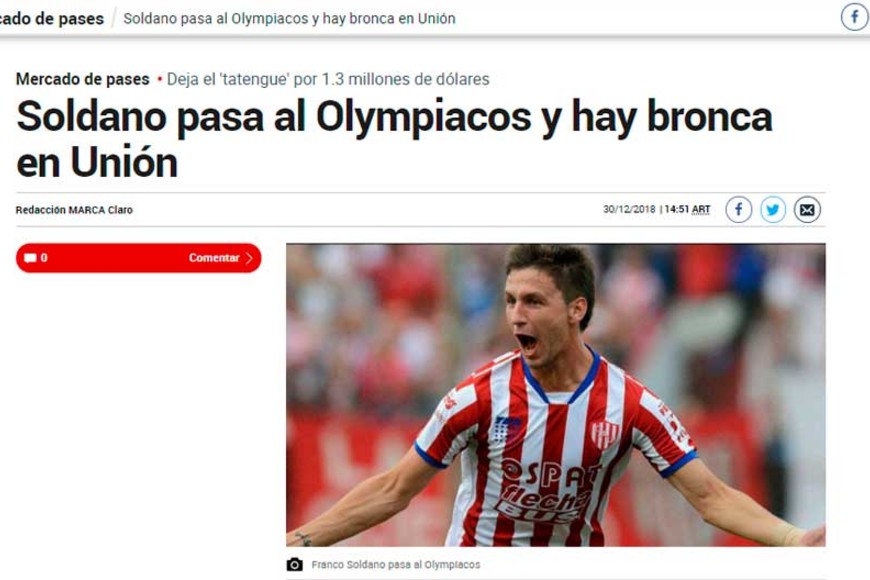Share article via Twitter icon
This screenshot has height=580, width=870.
[x=773, y=210]
